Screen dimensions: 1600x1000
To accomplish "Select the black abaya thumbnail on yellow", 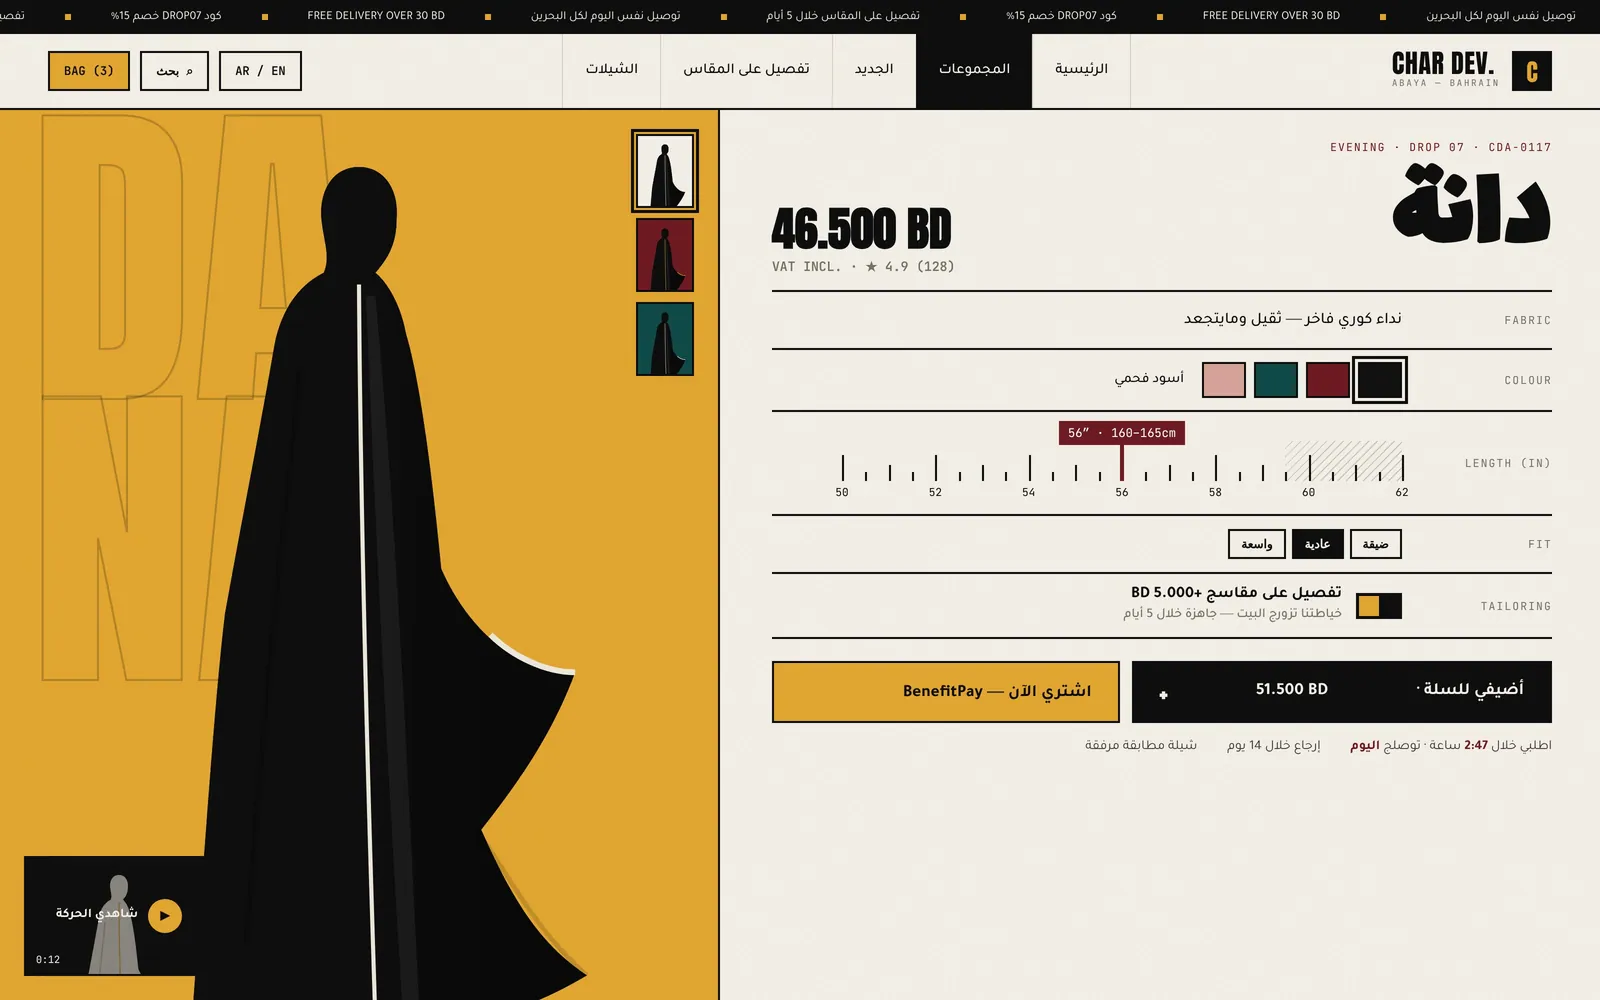I will pos(665,171).
